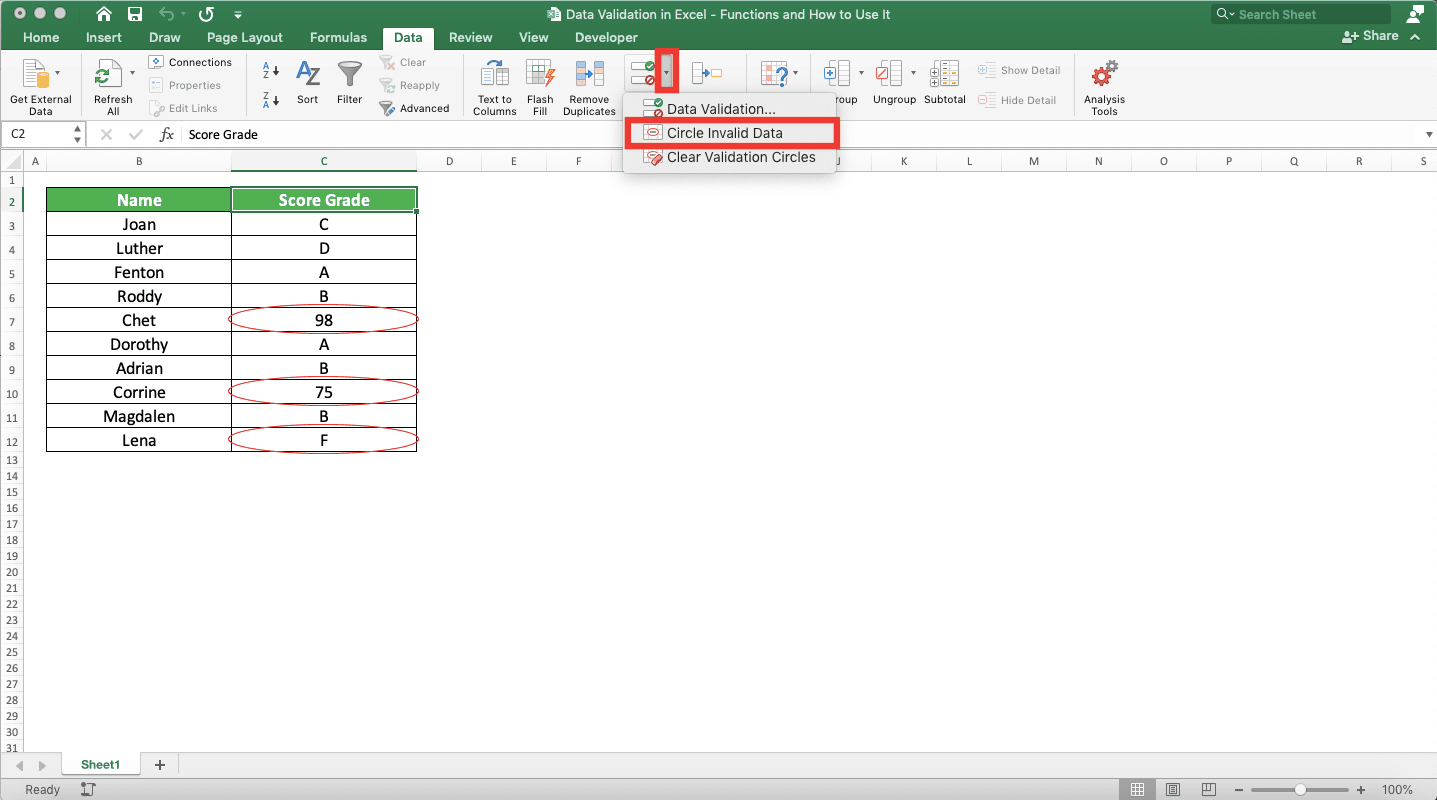Expand the Data Validation dropdown arrow

pyautogui.click(x=665, y=72)
